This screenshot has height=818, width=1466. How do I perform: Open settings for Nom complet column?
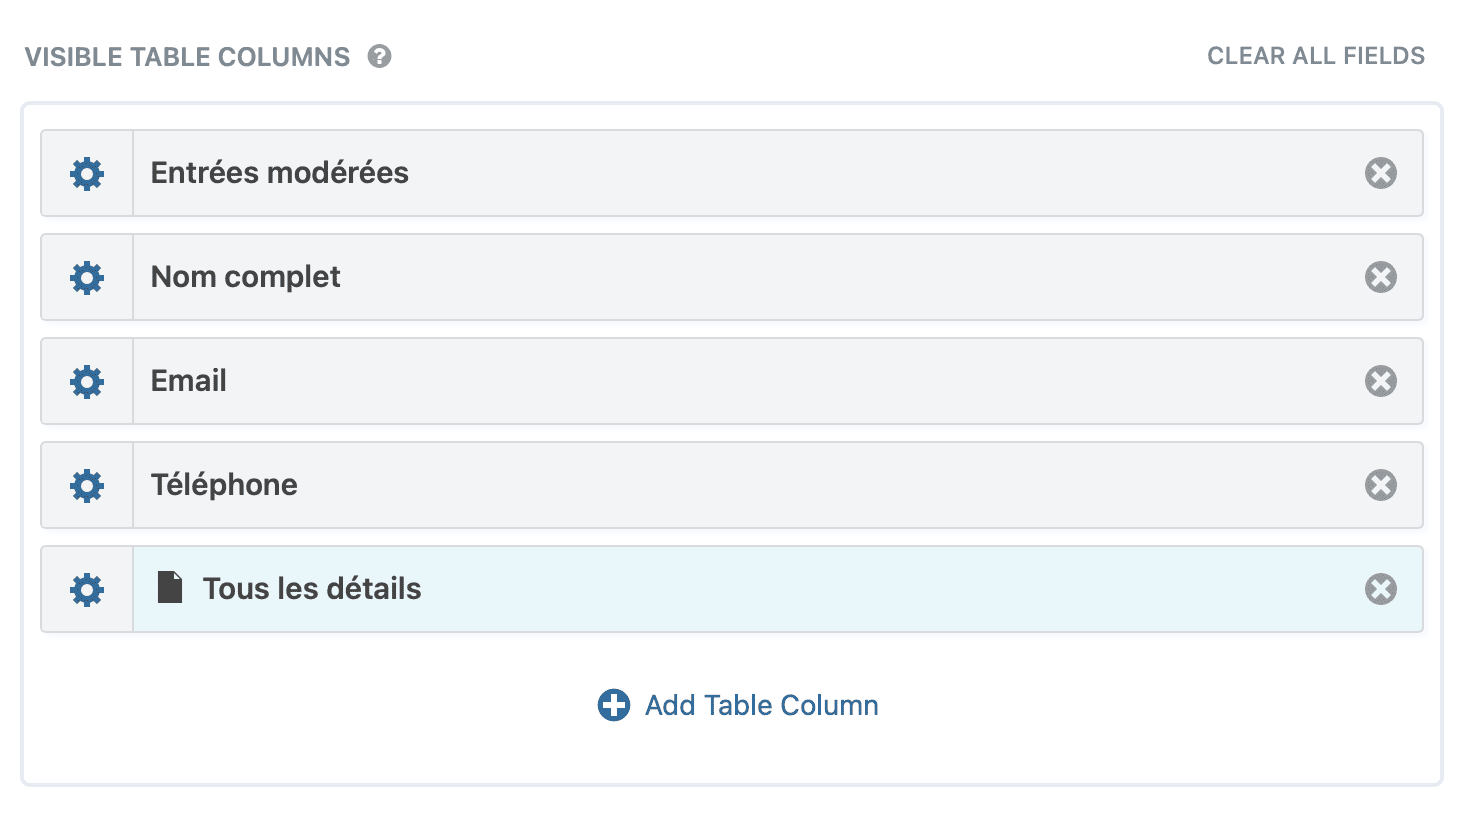coord(86,277)
